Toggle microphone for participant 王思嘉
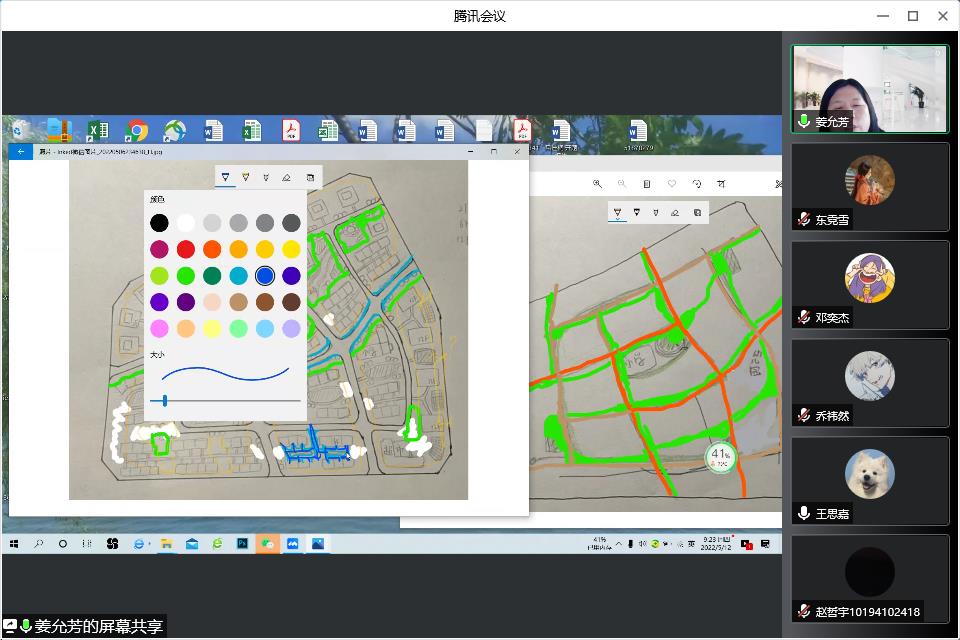 pos(803,513)
